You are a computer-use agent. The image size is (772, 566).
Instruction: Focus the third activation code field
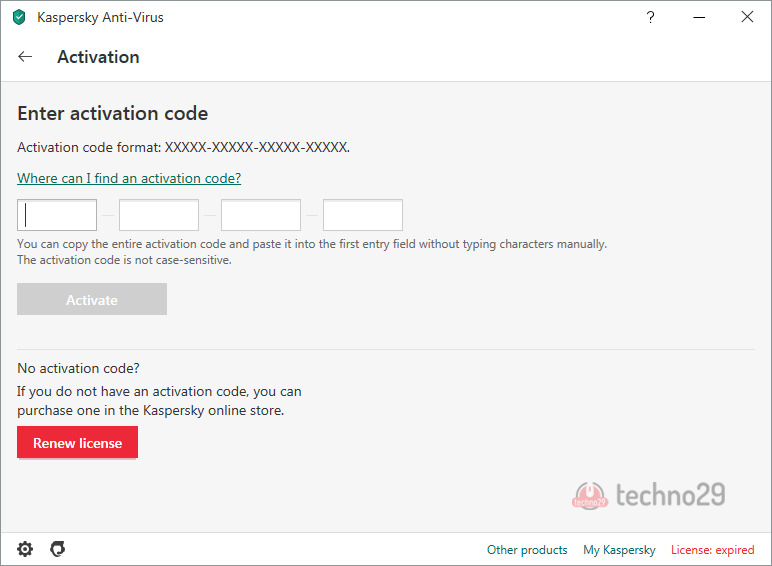[261, 215]
